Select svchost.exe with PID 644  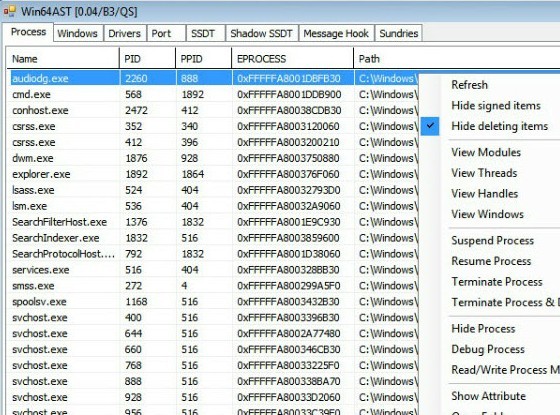click(x=214, y=334)
